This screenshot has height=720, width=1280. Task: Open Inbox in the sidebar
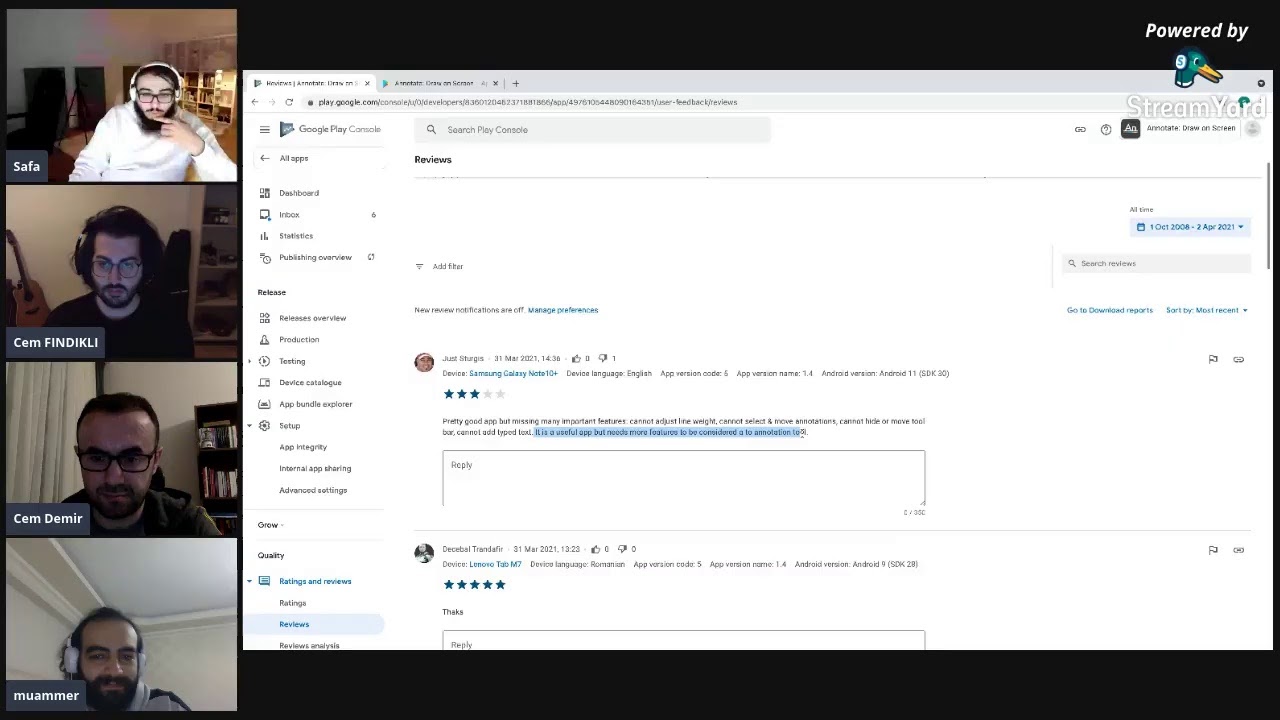tap(289, 215)
